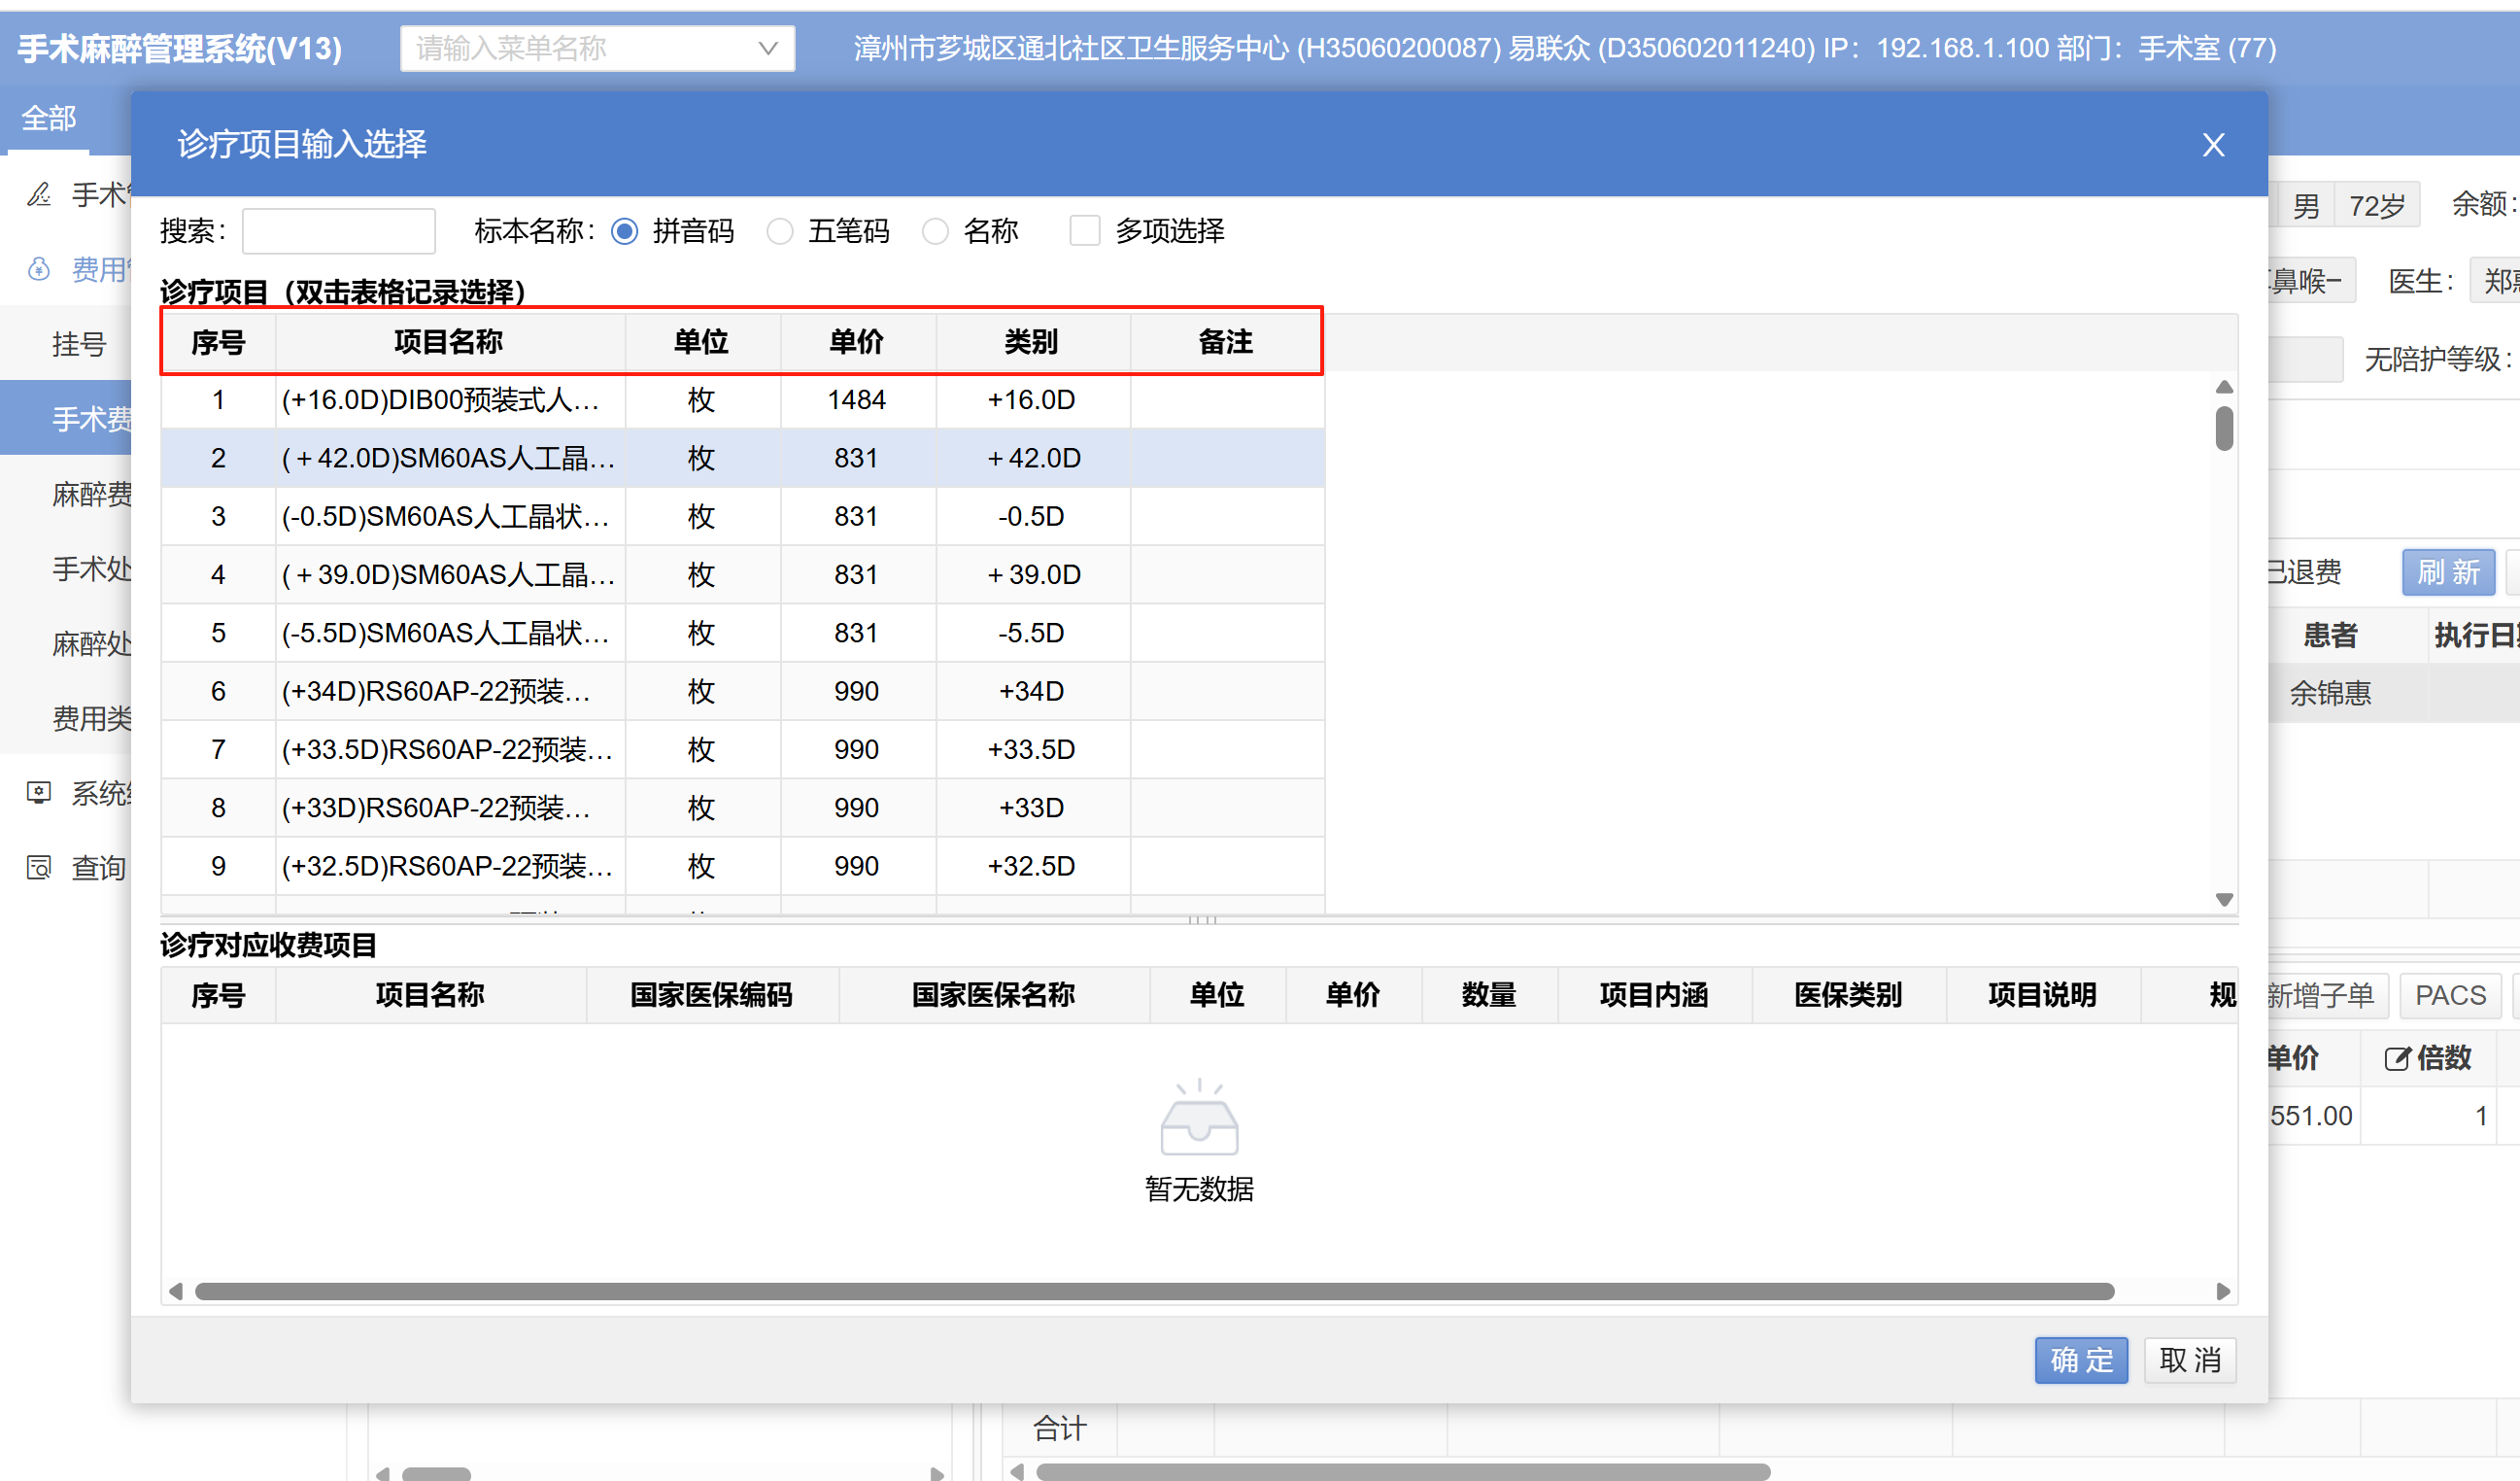The image size is (2520, 1481).
Task: Click the 费用 money-bag icon in the sidebar
Action: tap(39, 269)
